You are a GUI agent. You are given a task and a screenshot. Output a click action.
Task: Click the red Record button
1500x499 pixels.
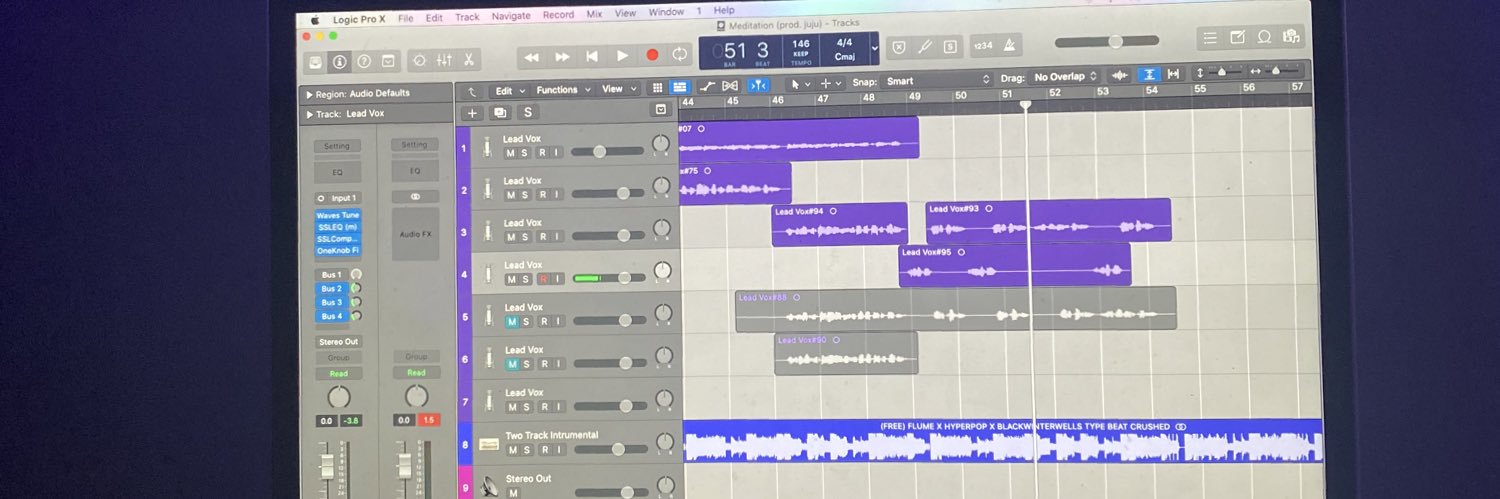point(652,55)
